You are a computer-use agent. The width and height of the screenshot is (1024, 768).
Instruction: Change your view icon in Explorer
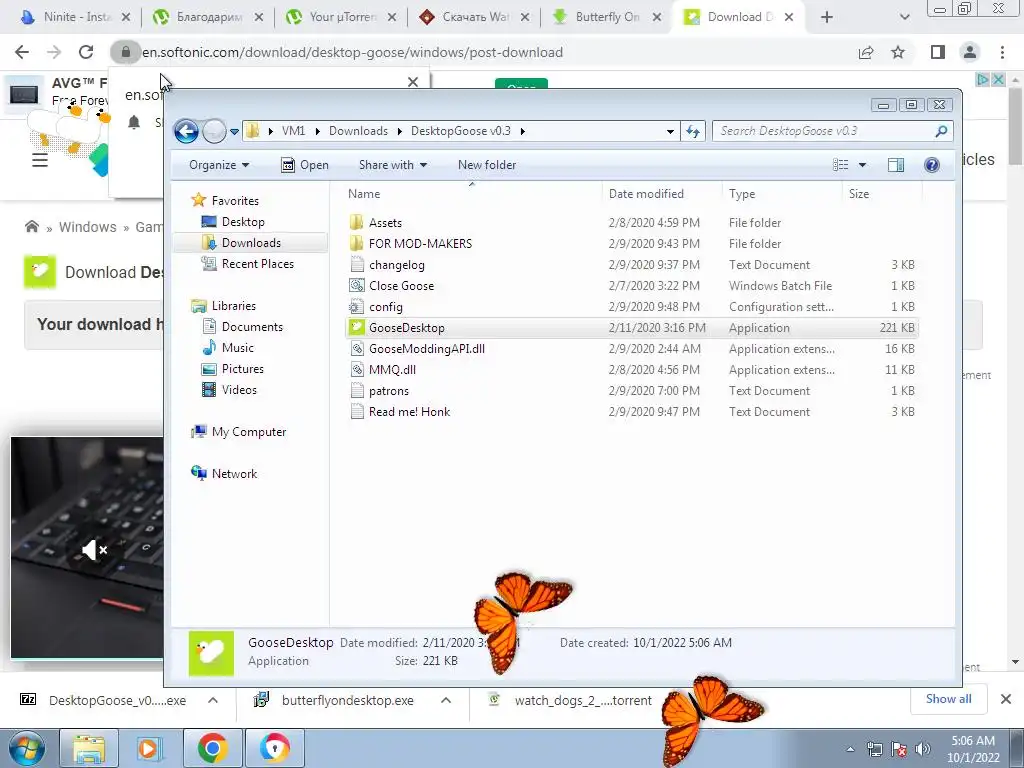coord(840,165)
